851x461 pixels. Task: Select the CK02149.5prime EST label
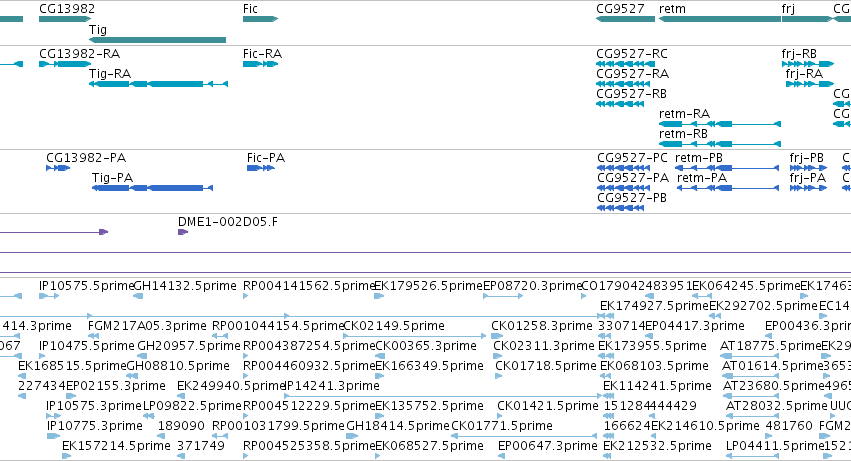click(394, 326)
